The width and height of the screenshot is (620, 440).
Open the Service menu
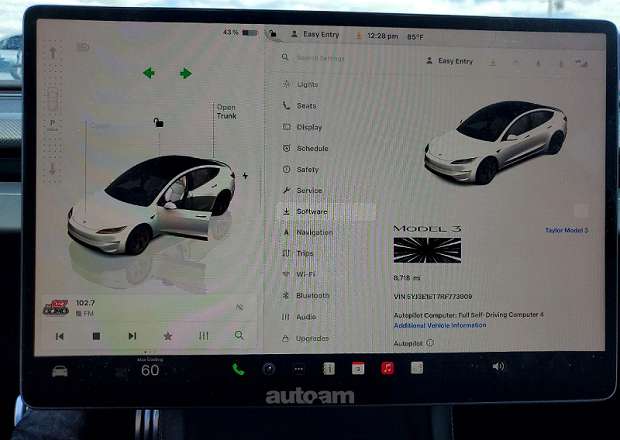pyautogui.click(x=302, y=191)
